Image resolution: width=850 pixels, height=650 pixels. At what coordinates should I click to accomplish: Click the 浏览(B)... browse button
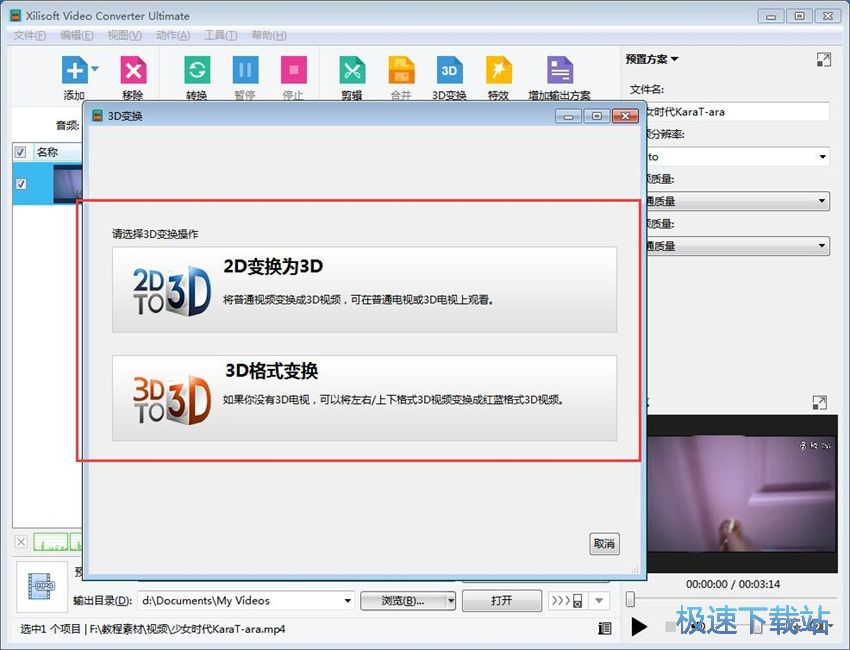(403, 601)
